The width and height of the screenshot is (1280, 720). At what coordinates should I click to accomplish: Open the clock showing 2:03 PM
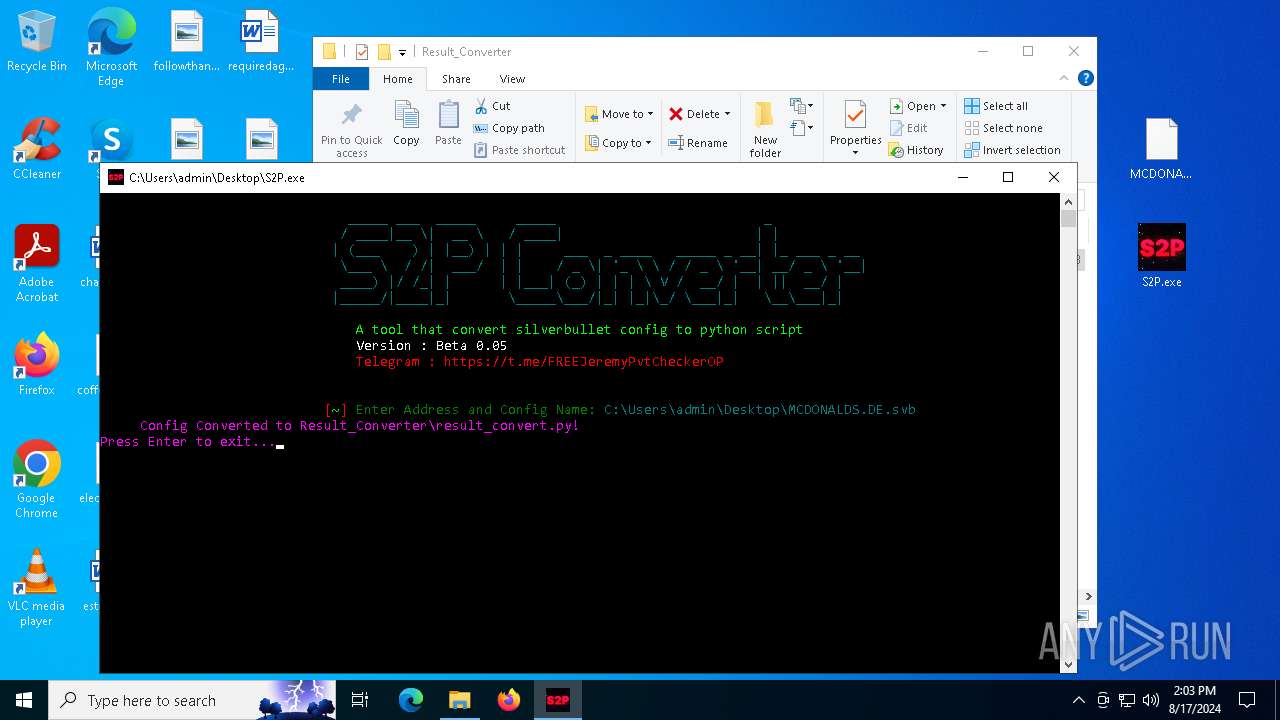click(x=1193, y=700)
